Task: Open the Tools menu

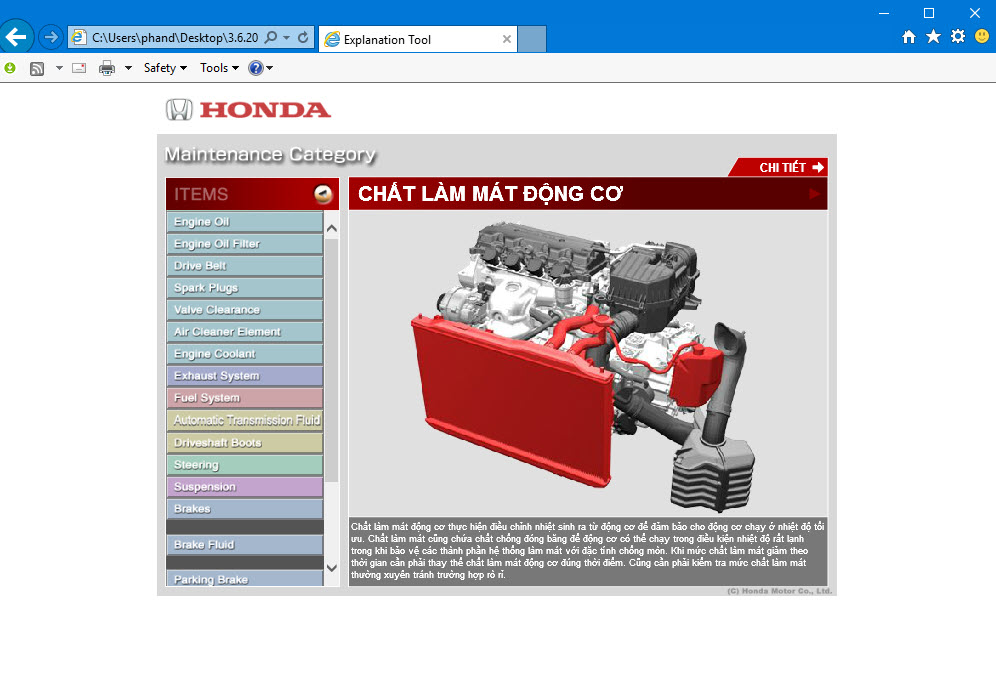Action: coord(219,68)
